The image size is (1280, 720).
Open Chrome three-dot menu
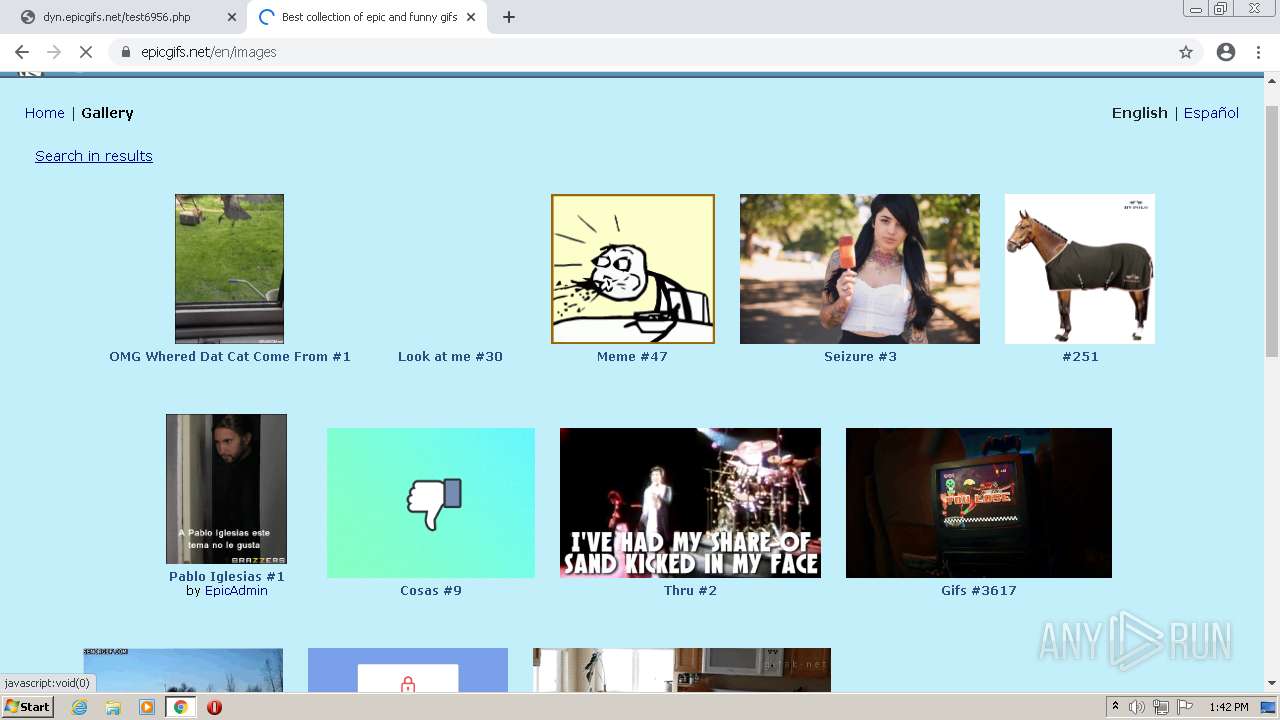coord(1259,52)
